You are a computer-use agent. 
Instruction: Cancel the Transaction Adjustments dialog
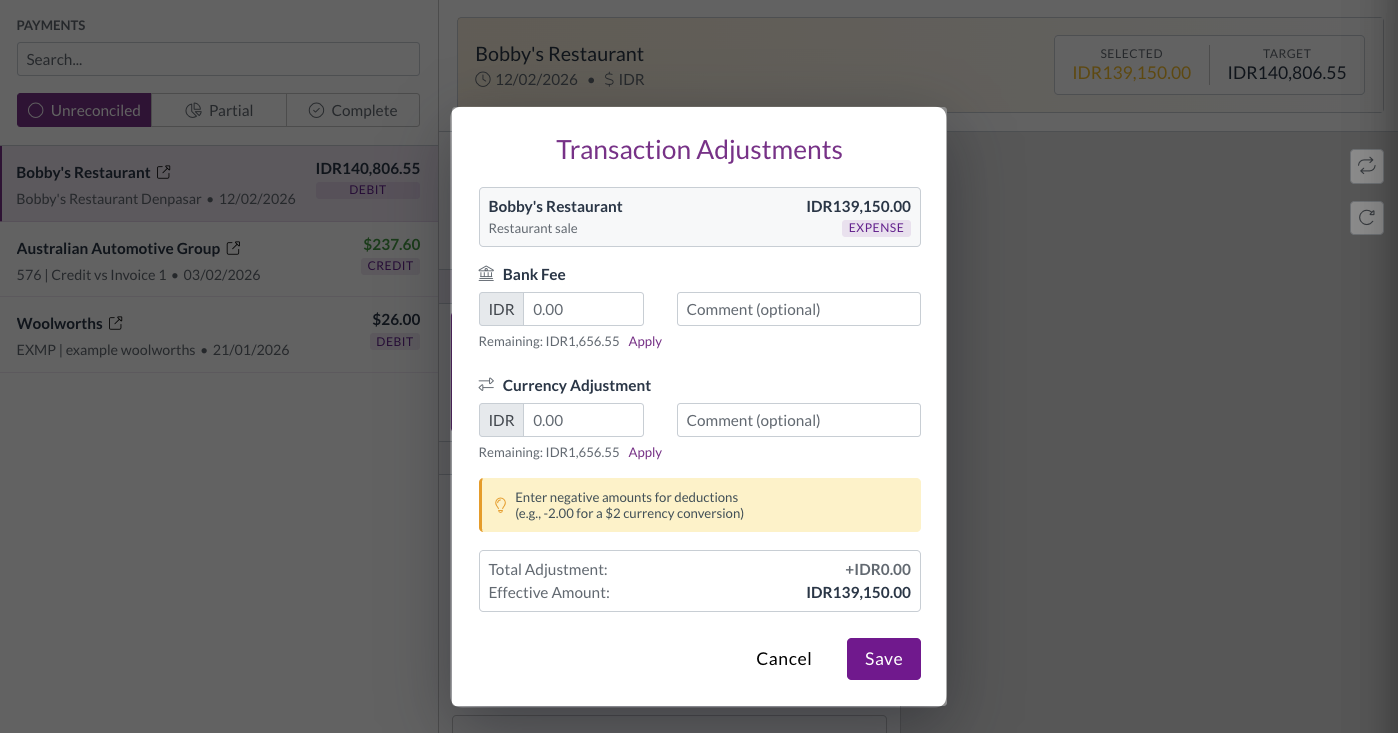click(x=784, y=659)
